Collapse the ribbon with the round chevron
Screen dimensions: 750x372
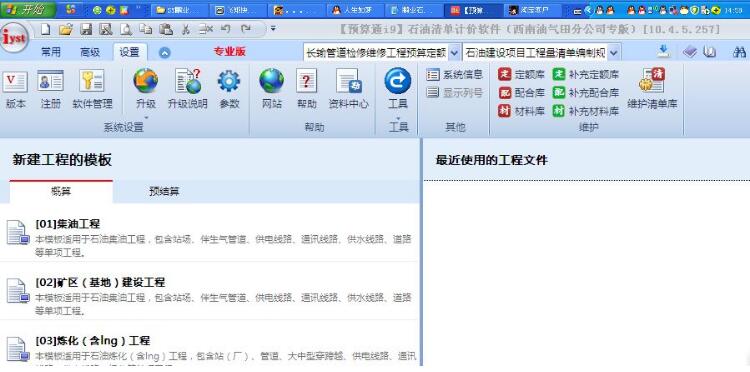[x=164, y=53]
